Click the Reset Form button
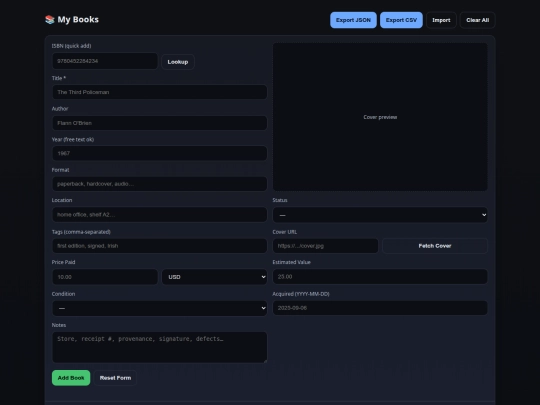 [x=115, y=378]
